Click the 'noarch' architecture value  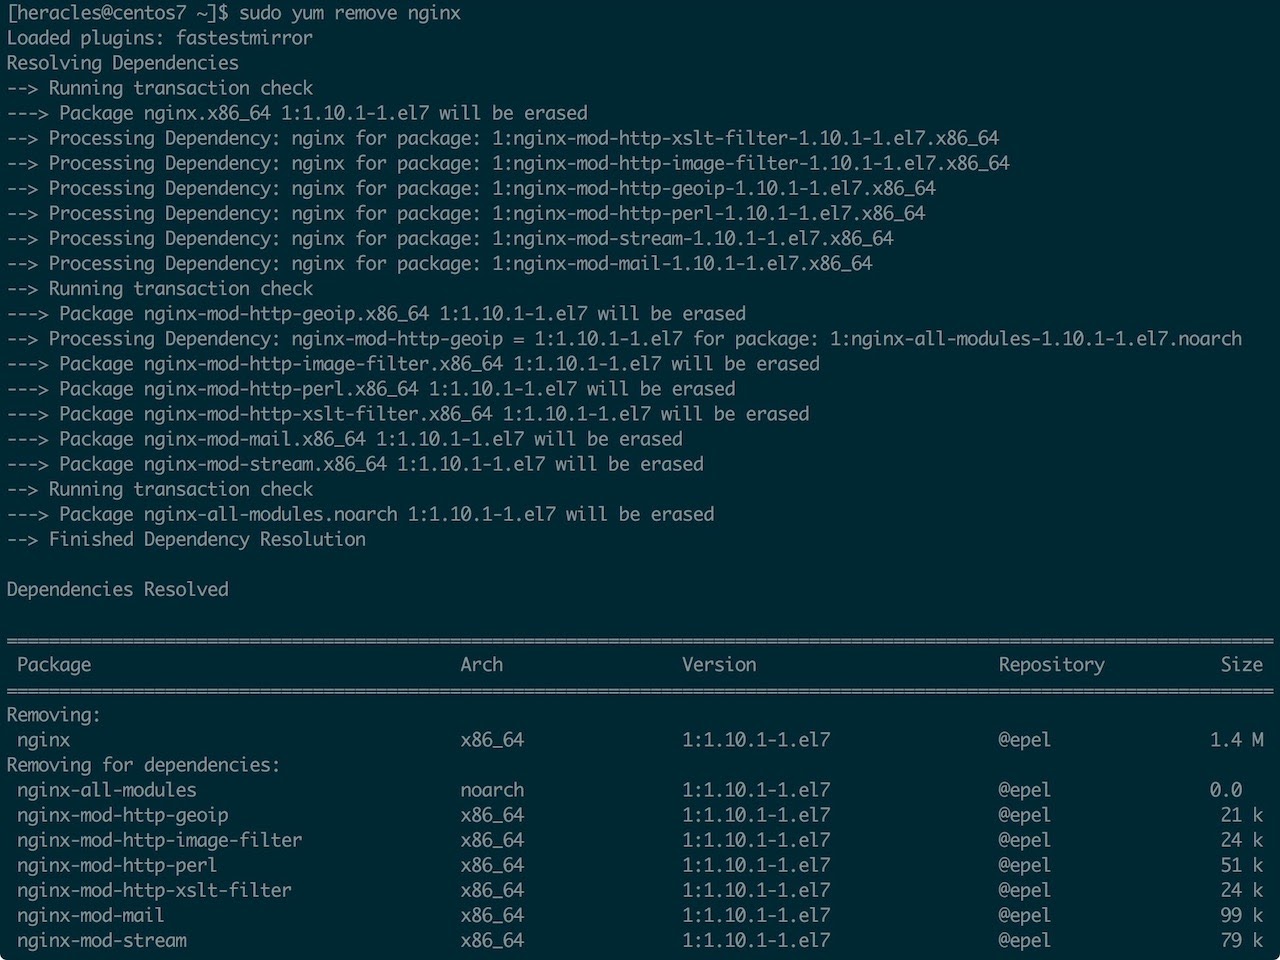(492, 790)
